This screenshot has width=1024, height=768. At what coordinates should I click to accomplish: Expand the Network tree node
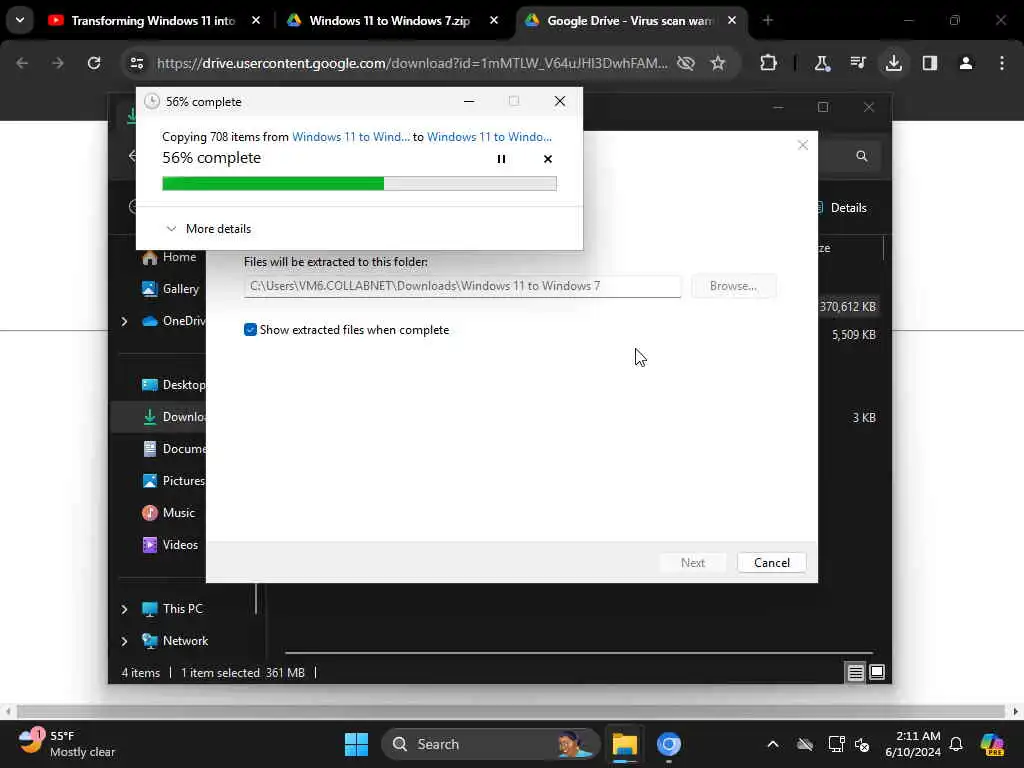point(124,641)
